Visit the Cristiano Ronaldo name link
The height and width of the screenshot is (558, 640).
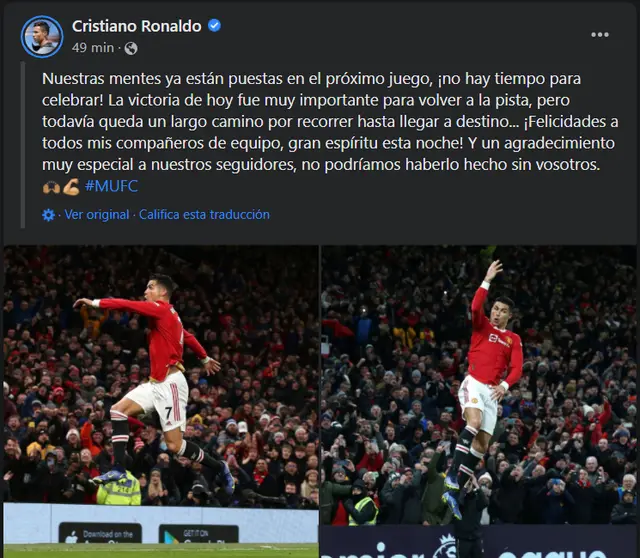[x=137, y=26]
